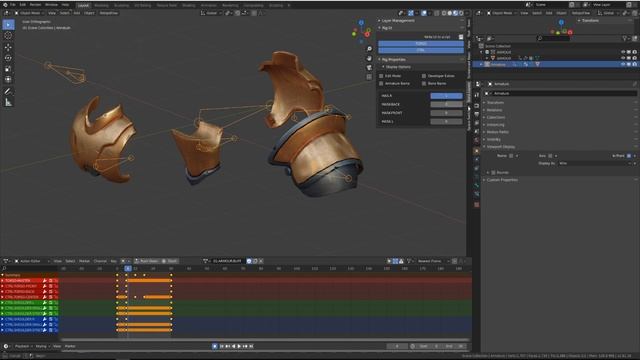Select the Select Box tool
Screen dimensions: 640x360
(x=8, y=24)
